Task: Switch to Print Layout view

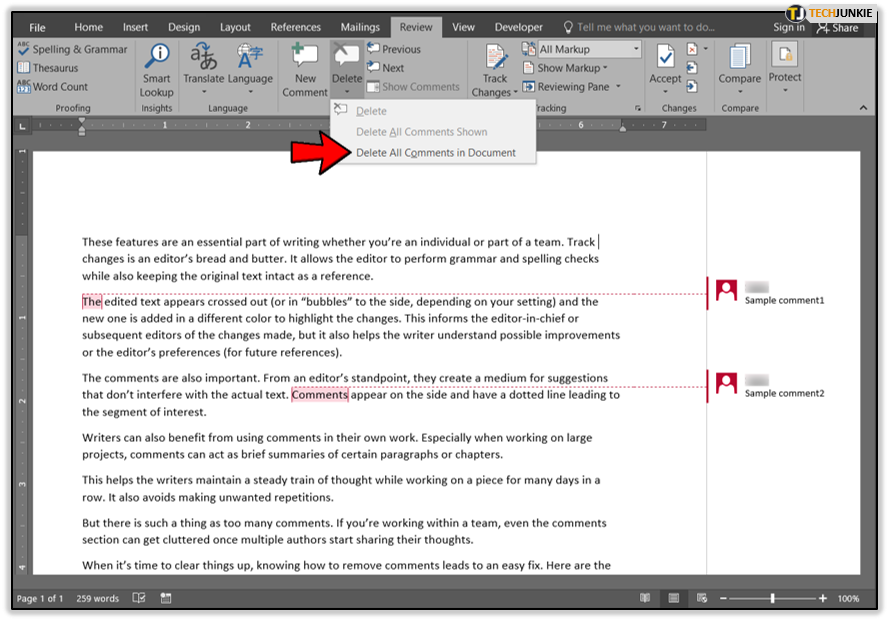Action: click(x=674, y=598)
